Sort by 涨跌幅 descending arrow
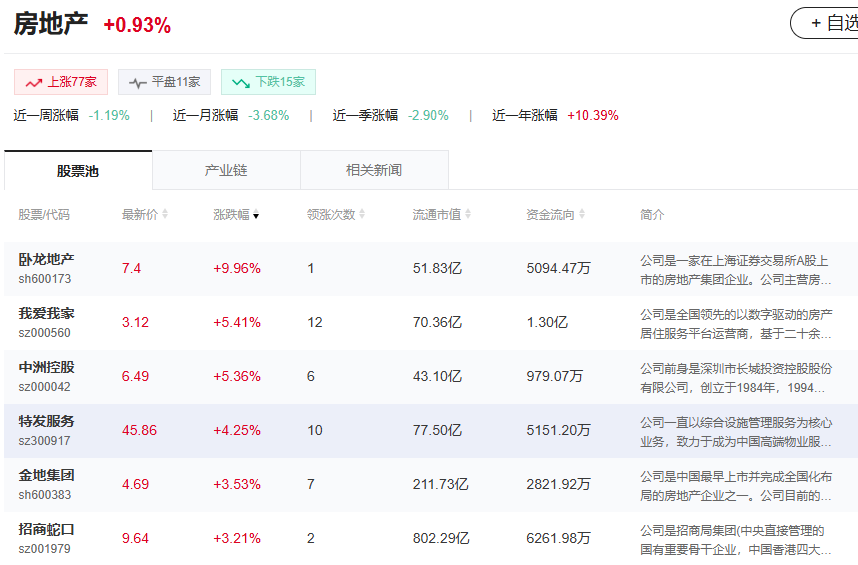The height and width of the screenshot is (565, 858). click(x=256, y=215)
